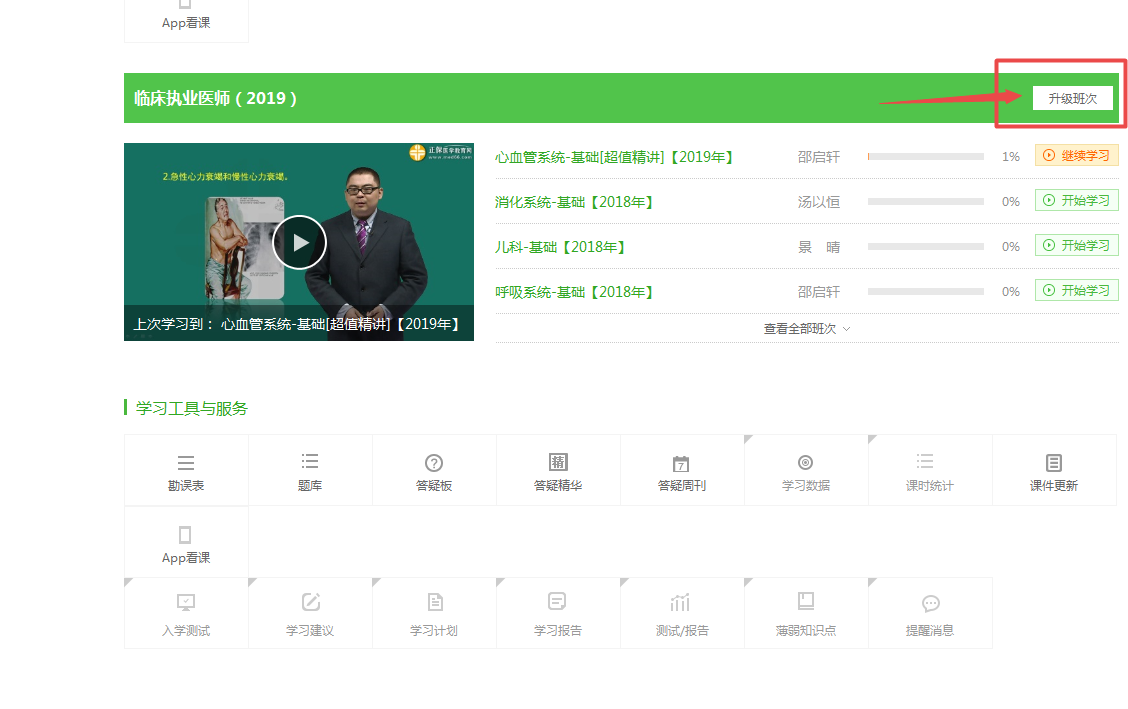This screenshot has width=1128, height=709.
Task: Click 继续学习 for 心血管系统 course
Action: click(1076, 156)
